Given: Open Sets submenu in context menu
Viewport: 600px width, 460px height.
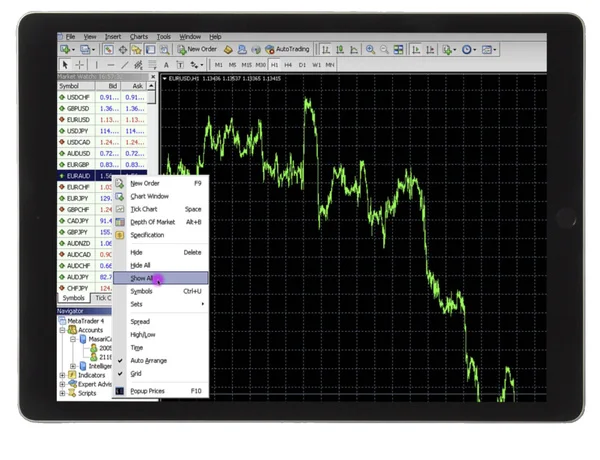Looking at the screenshot, I should pyautogui.click(x=161, y=304).
